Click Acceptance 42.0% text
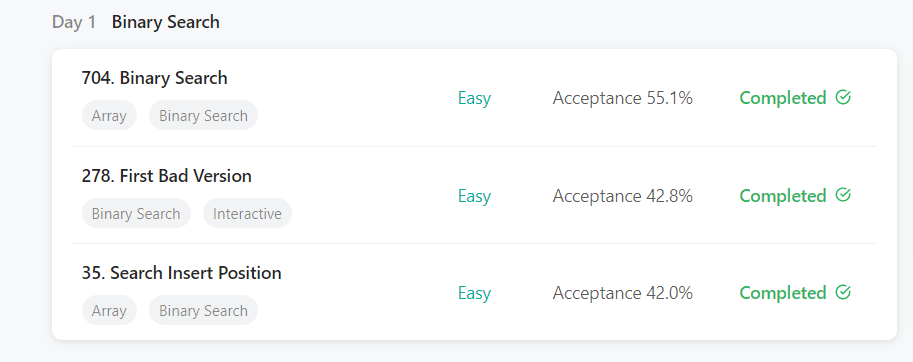Screen dimensions: 913x362 click(622, 293)
